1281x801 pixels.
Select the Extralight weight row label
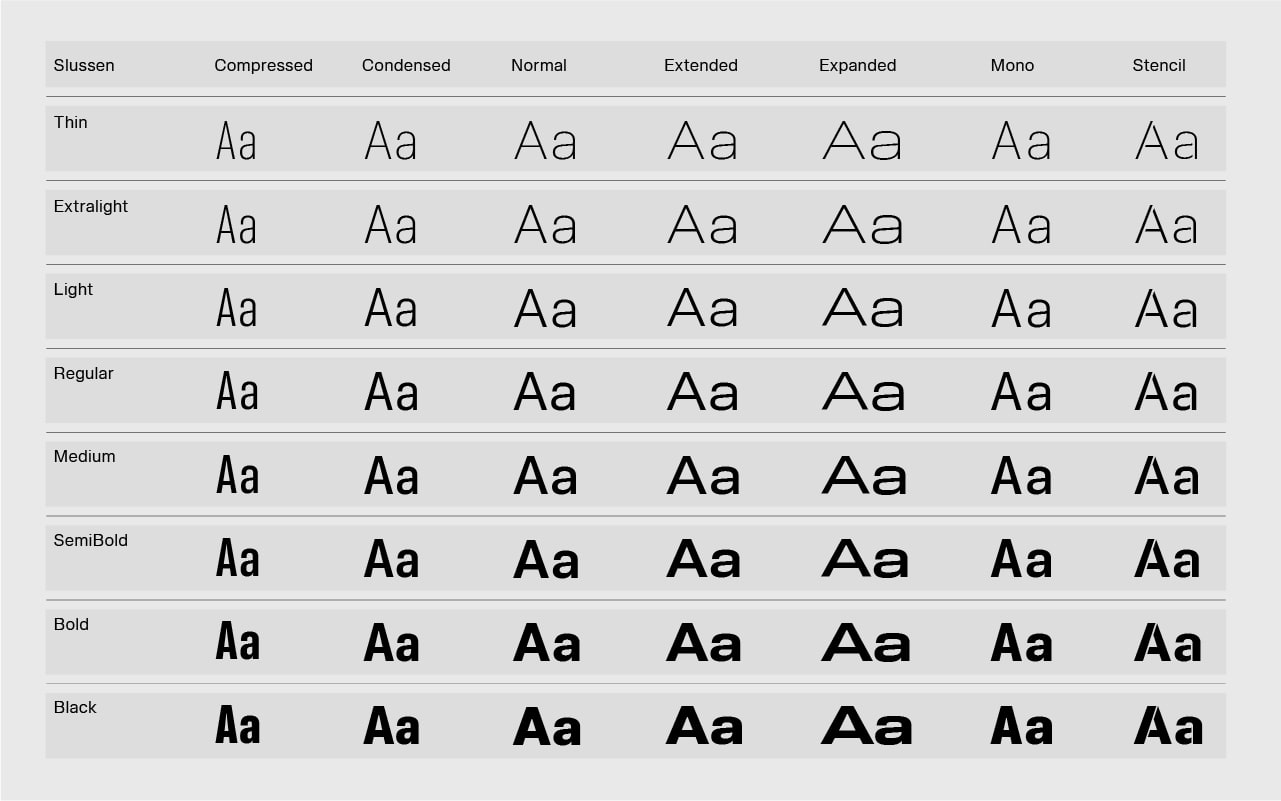[x=91, y=207]
